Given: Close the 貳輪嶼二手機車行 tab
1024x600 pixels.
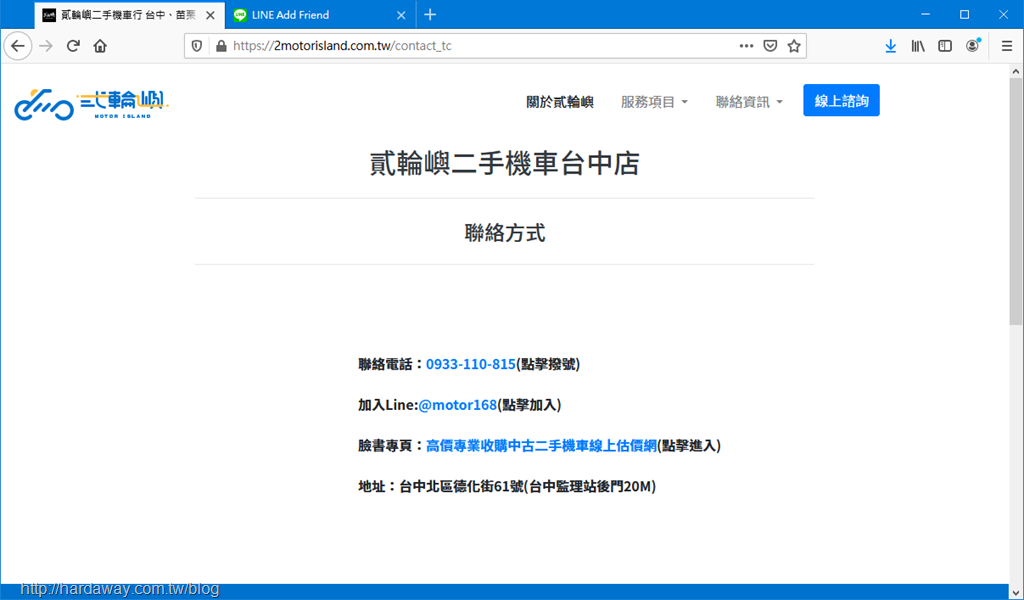Looking at the screenshot, I should (210, 15).
